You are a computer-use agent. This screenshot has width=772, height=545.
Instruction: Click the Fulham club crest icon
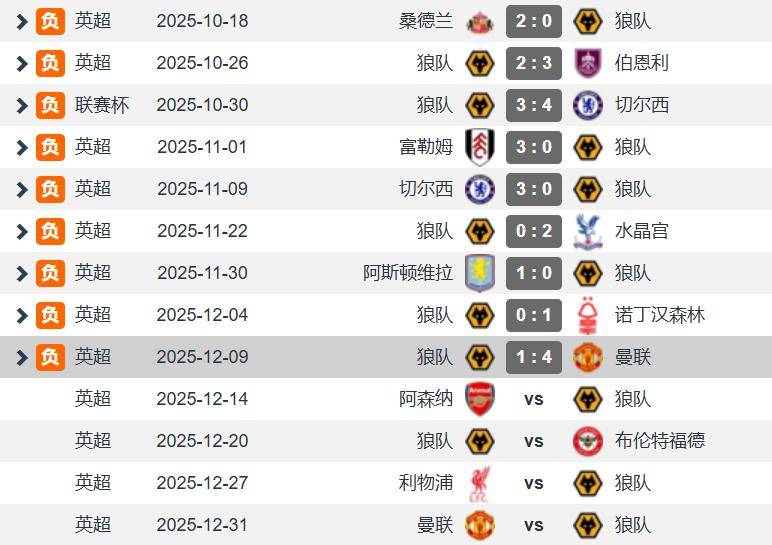click(480, 147)
